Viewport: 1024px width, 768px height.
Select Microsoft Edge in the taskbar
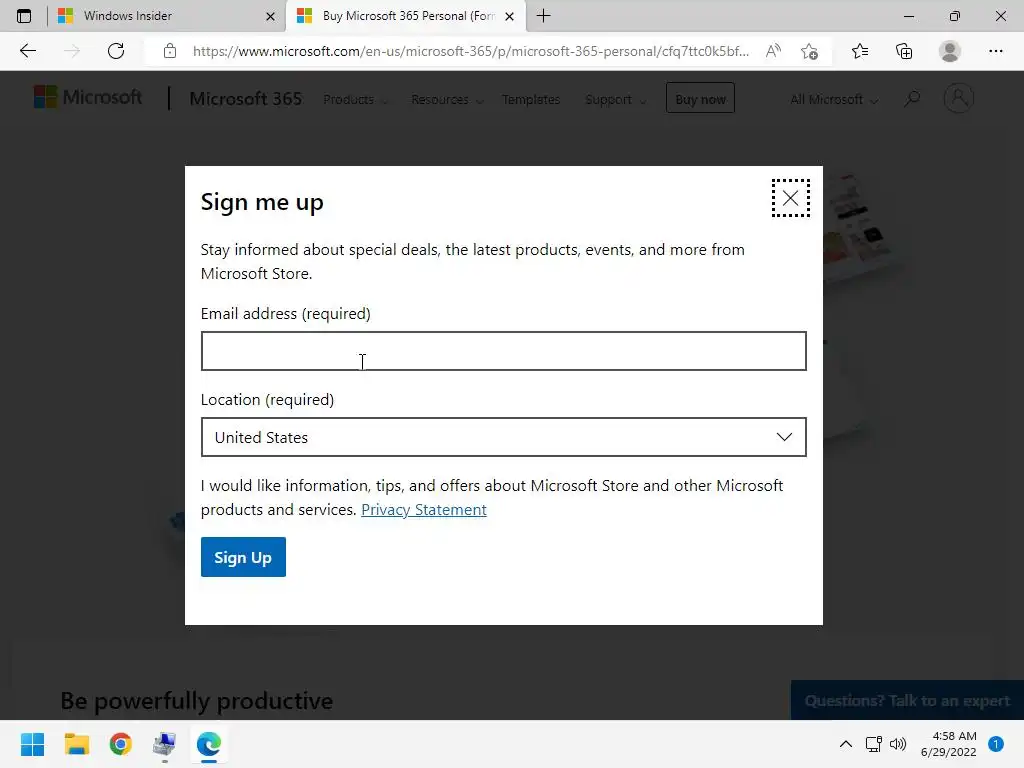(209, 744)
